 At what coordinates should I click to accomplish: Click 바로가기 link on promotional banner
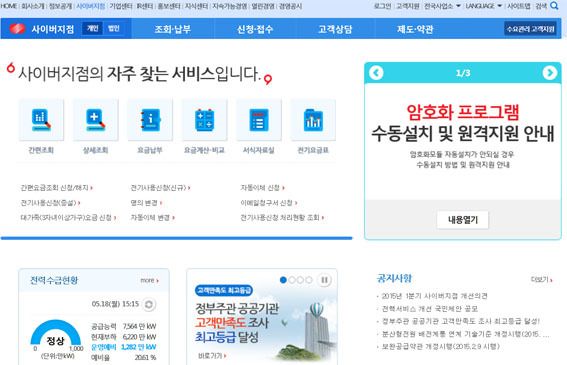(212, 356)
